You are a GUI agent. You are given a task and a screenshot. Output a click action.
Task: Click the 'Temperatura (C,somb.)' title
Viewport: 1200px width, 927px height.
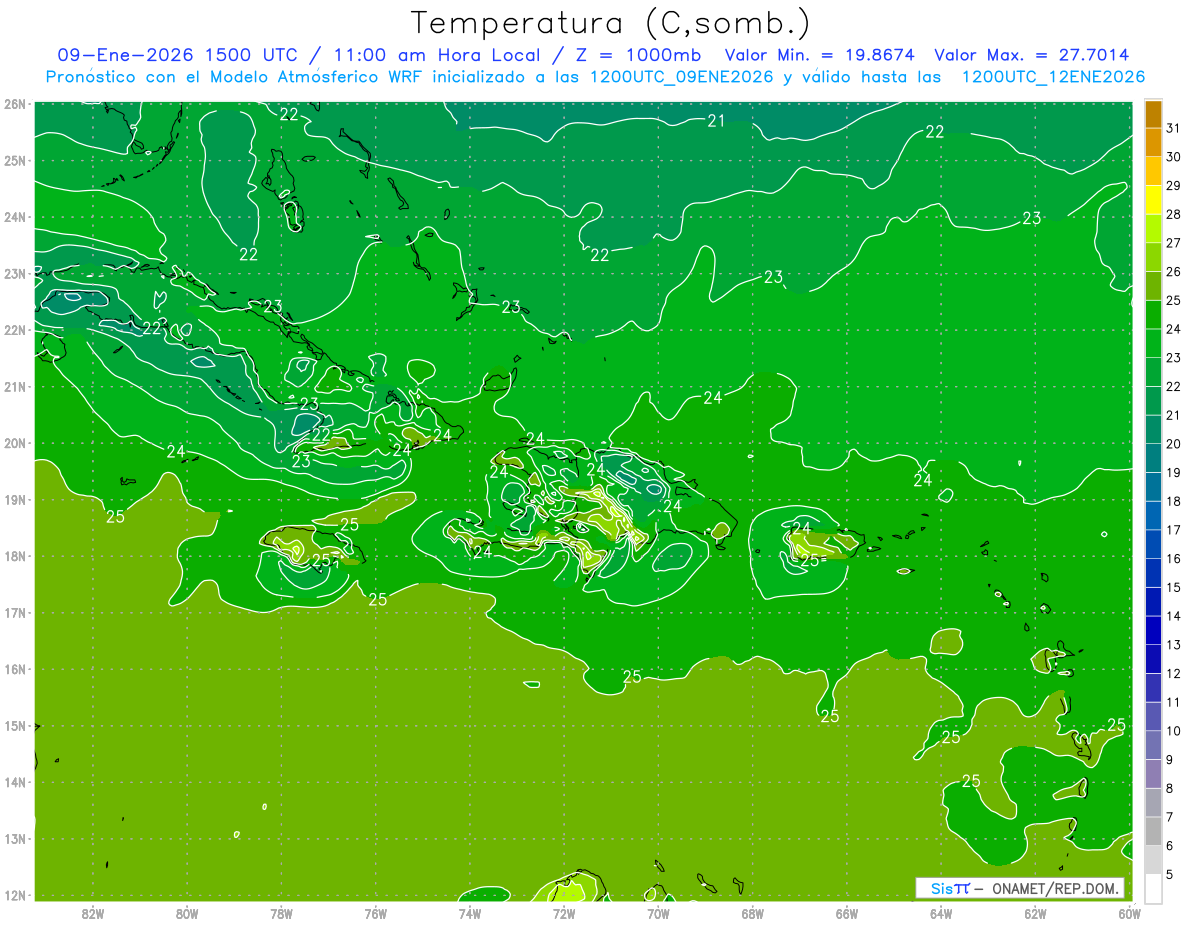[x=611, y=23]
